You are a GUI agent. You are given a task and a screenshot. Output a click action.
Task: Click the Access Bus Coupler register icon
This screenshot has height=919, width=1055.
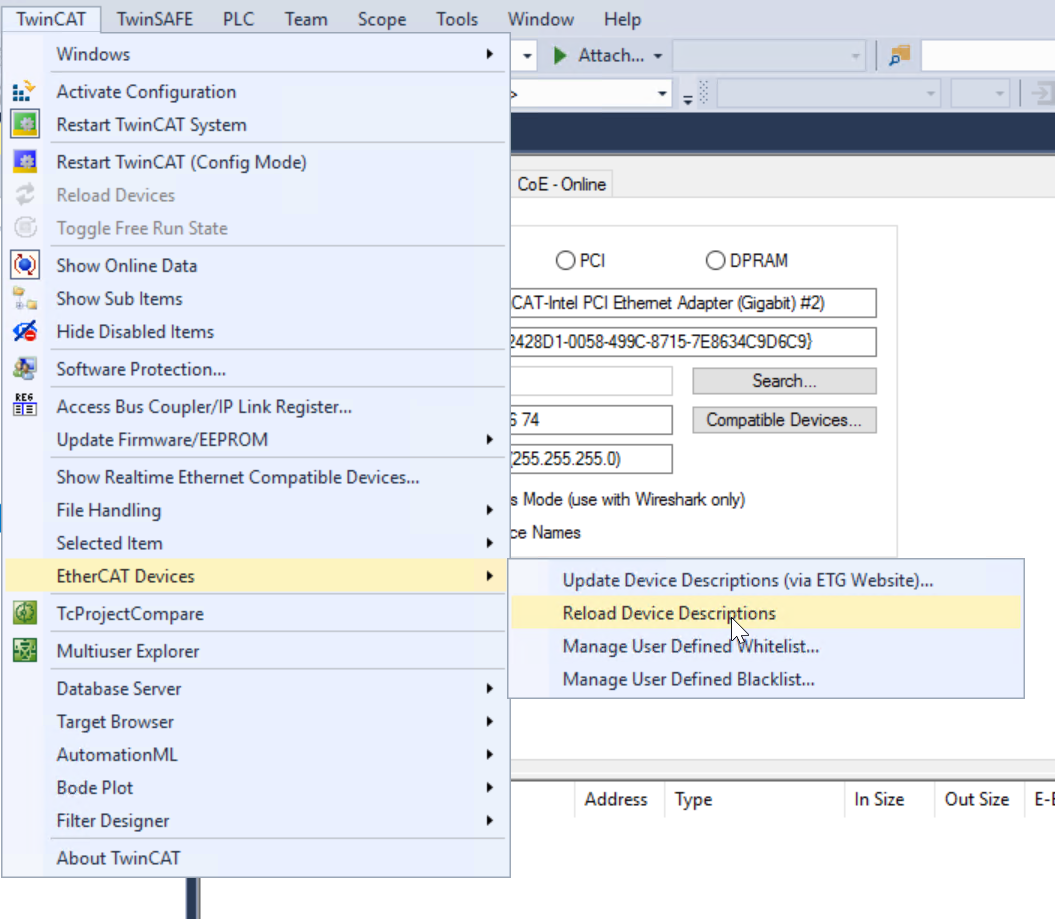25,406
